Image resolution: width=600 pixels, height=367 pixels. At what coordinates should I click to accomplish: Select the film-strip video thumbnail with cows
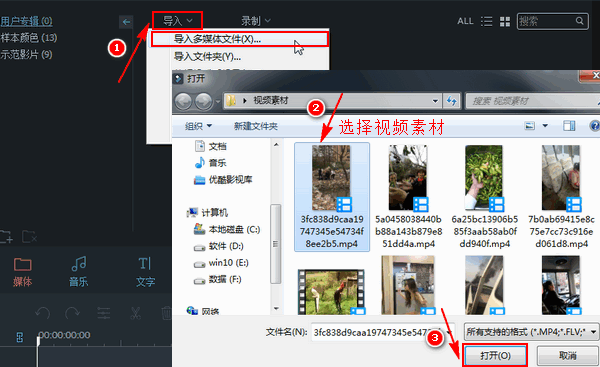331,292
